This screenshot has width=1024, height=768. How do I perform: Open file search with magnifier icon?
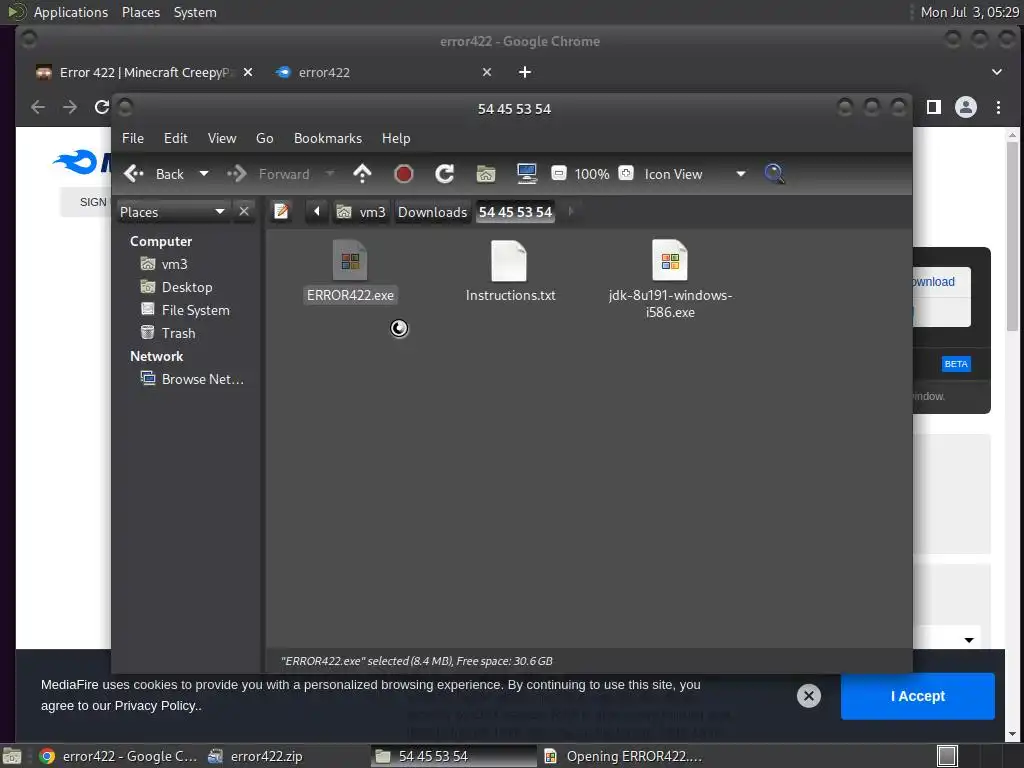tap(774, 174)
